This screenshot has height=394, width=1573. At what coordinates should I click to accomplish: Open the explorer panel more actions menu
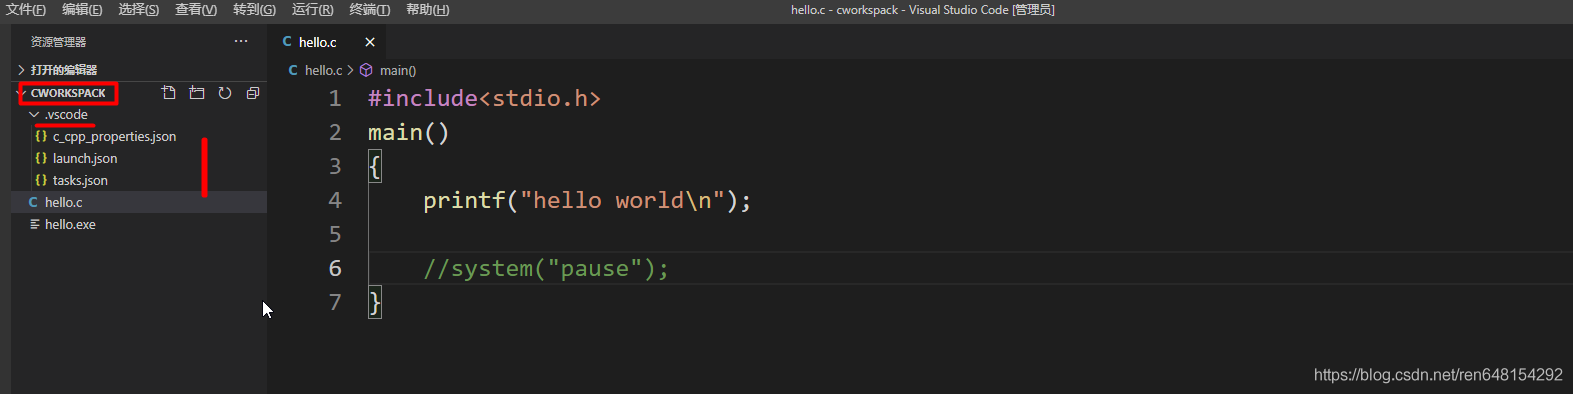[x=241, y=41]
